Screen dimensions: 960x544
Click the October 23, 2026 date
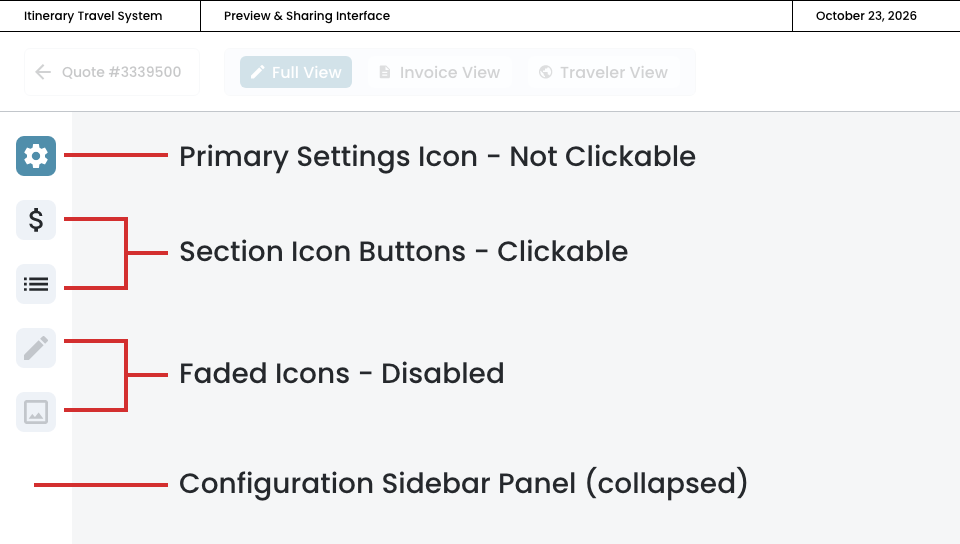866,16
